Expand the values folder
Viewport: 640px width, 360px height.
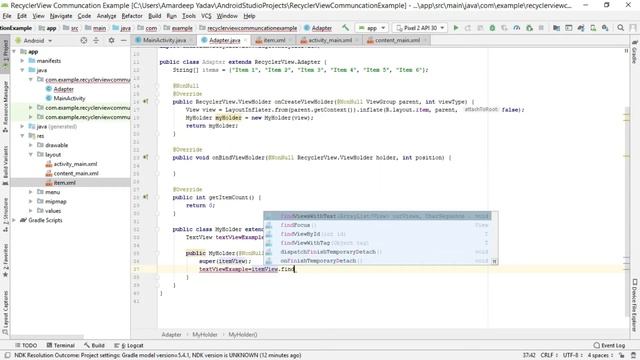(x=31, y=211)
